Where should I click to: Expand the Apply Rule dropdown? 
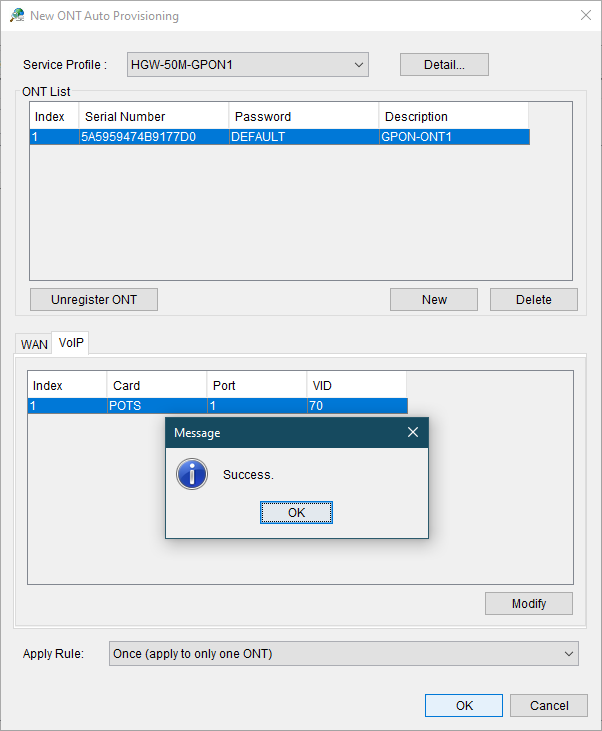(344, 654)
